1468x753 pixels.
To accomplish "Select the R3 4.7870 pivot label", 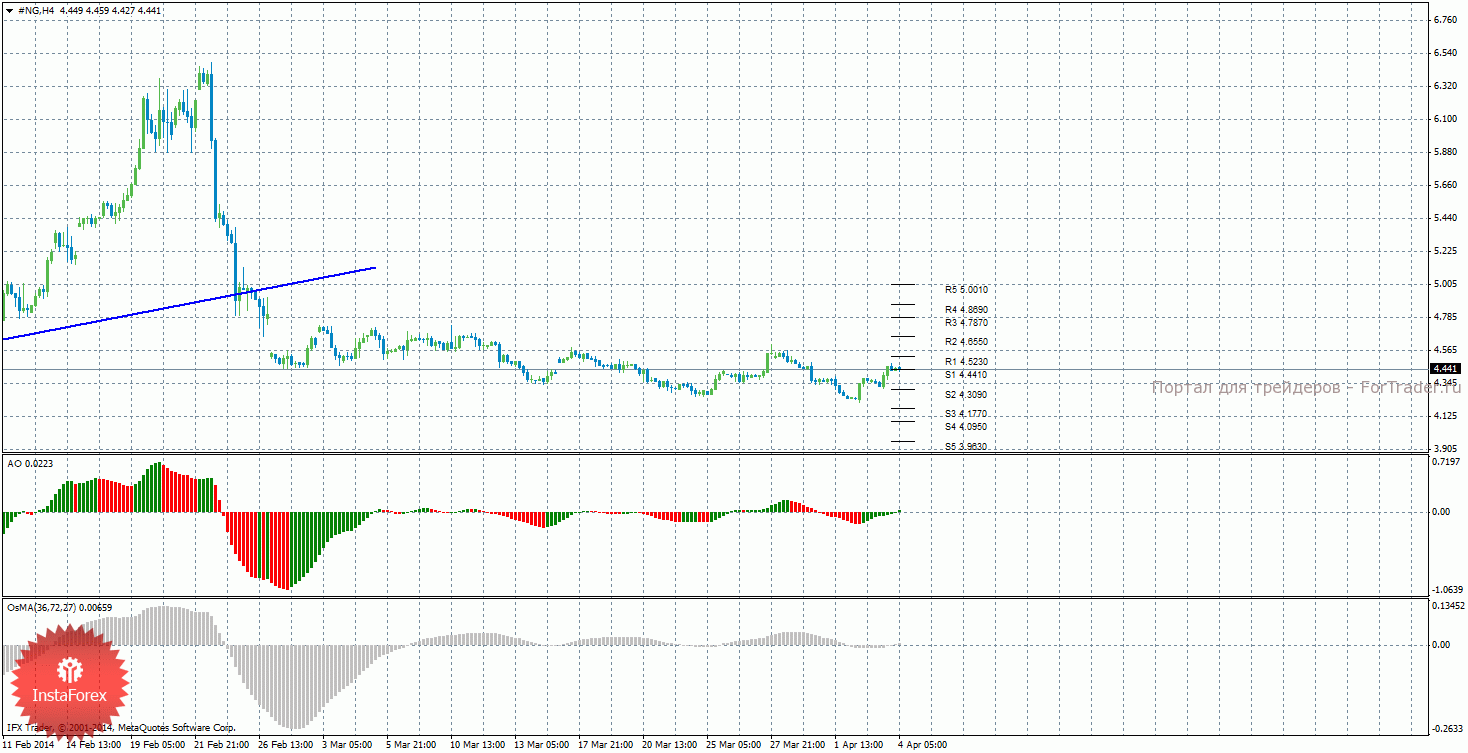I will pyautogui.click(x=966, y=323).
